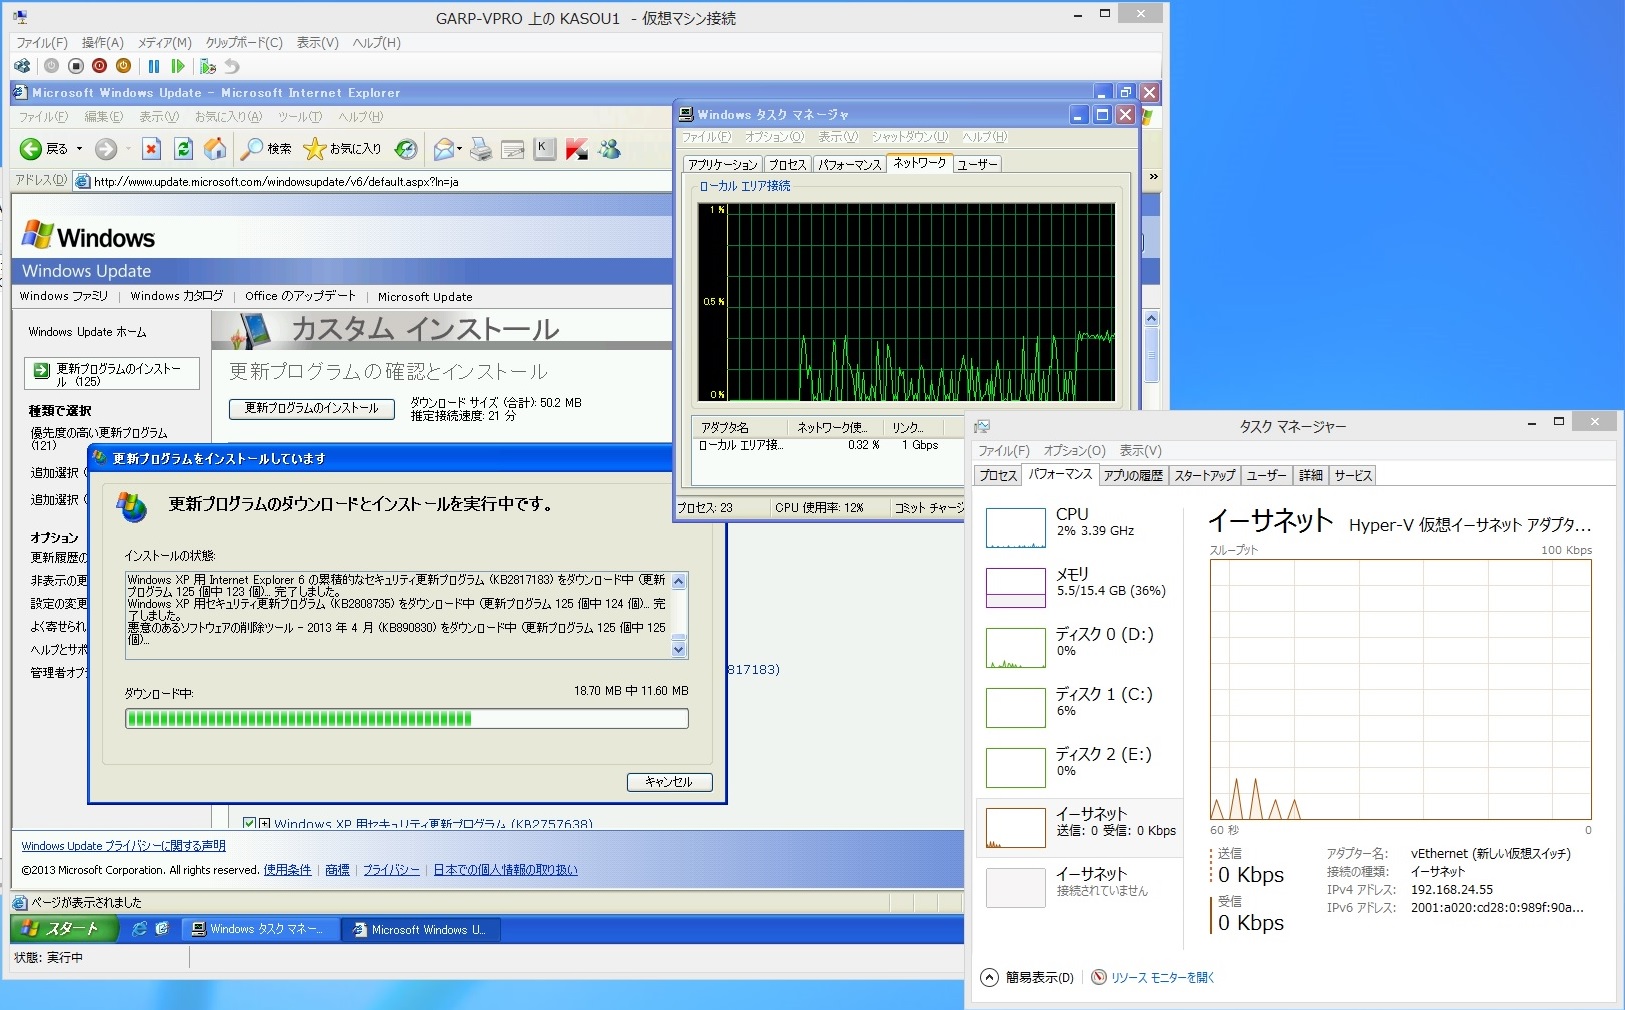Click the キャンセル button in install dialog

(669, 782)
